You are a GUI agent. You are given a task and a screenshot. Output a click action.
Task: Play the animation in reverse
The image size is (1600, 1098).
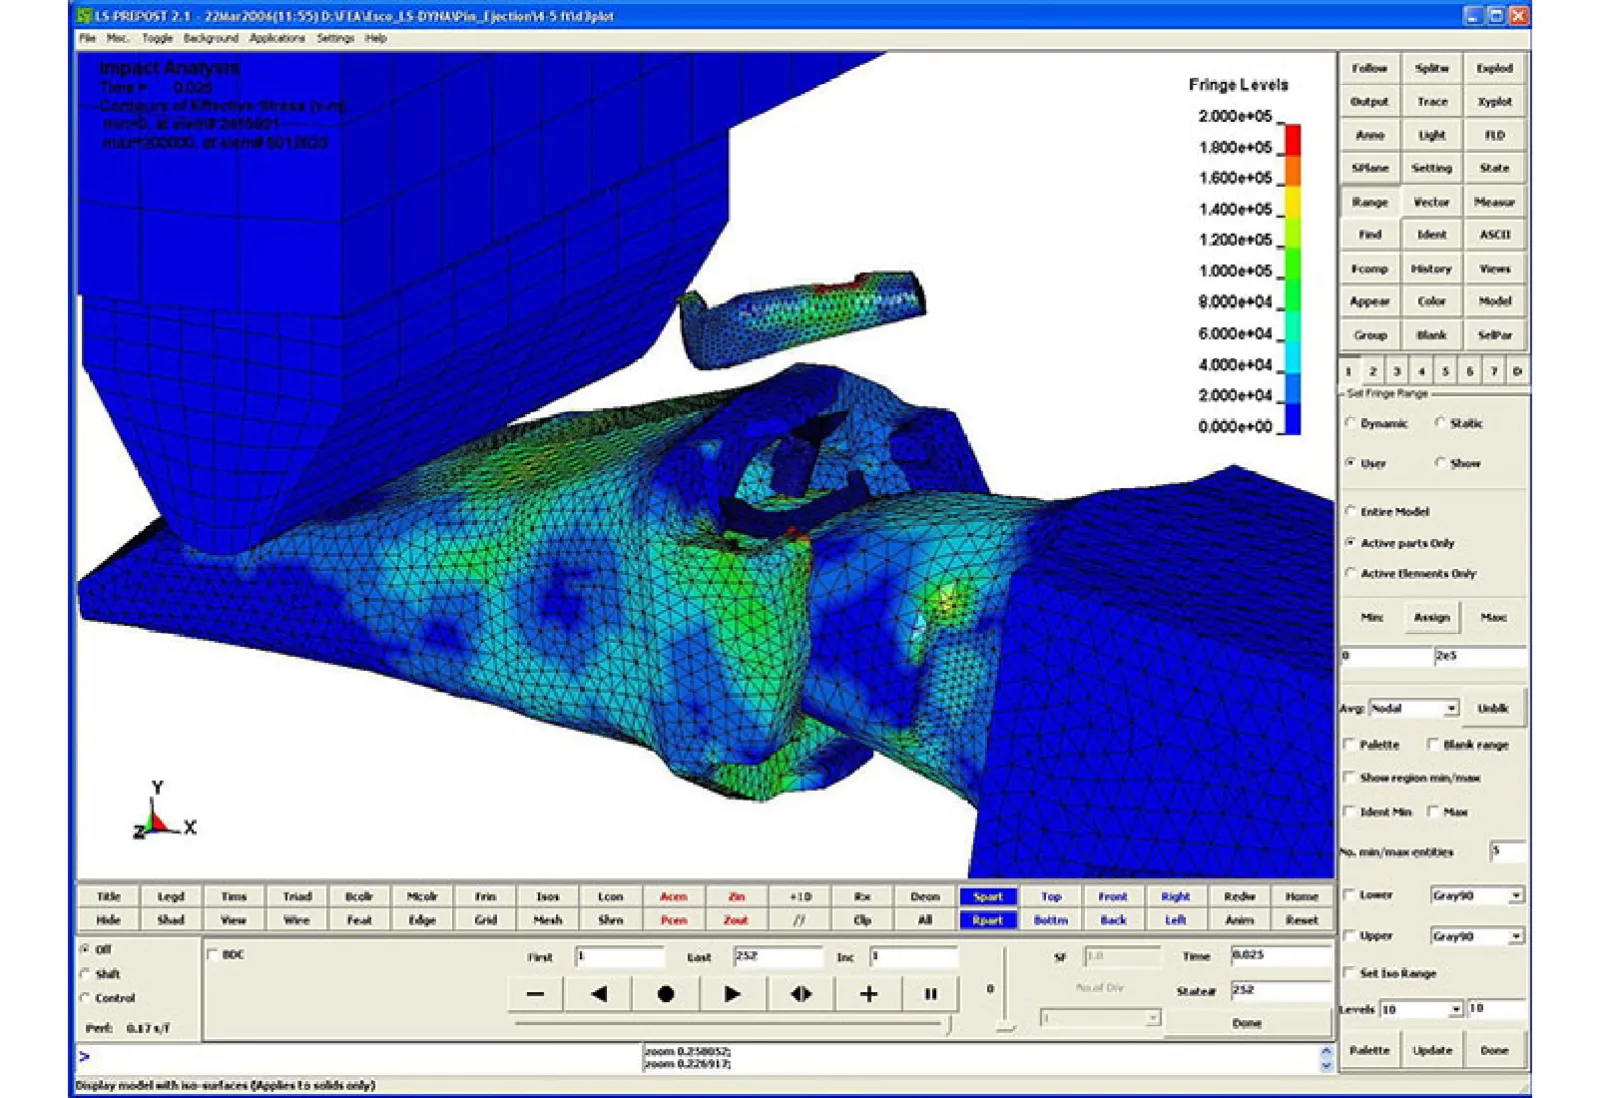[600, 994]
